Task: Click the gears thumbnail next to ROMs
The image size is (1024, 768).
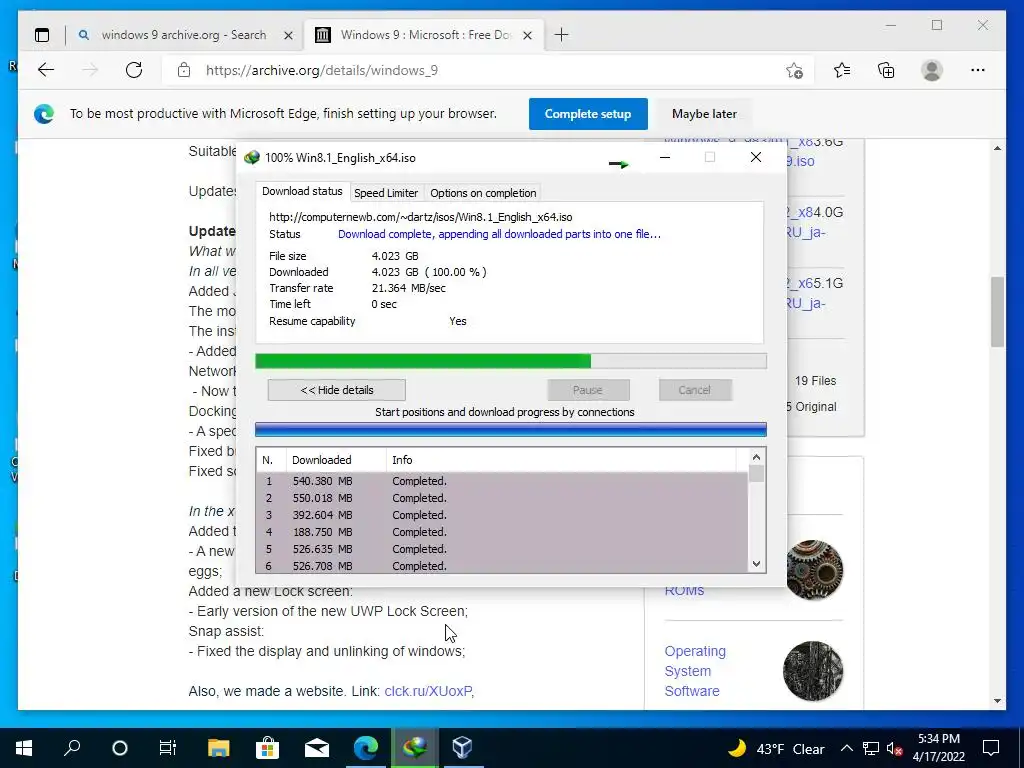Action: coord(813,569)
